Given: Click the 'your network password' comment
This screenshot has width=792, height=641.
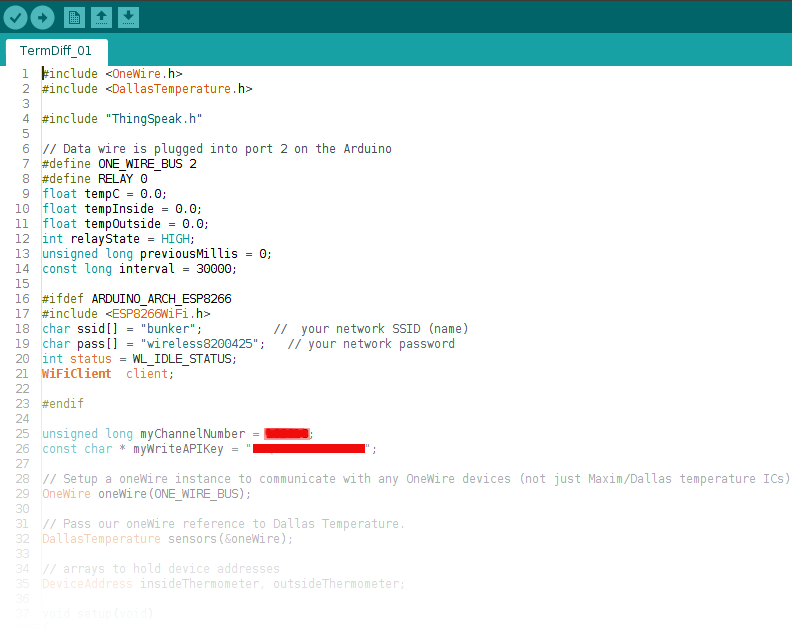Looking at the screenshot, I should 371,344.
